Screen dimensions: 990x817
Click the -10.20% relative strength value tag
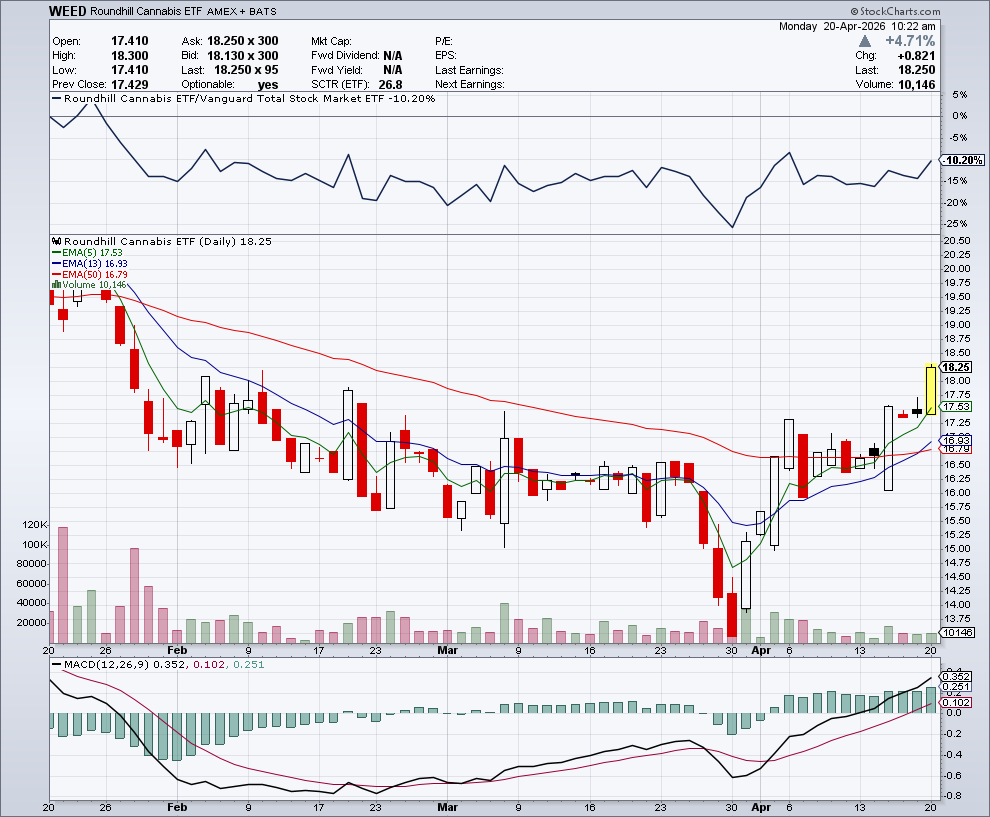[963, 160]
